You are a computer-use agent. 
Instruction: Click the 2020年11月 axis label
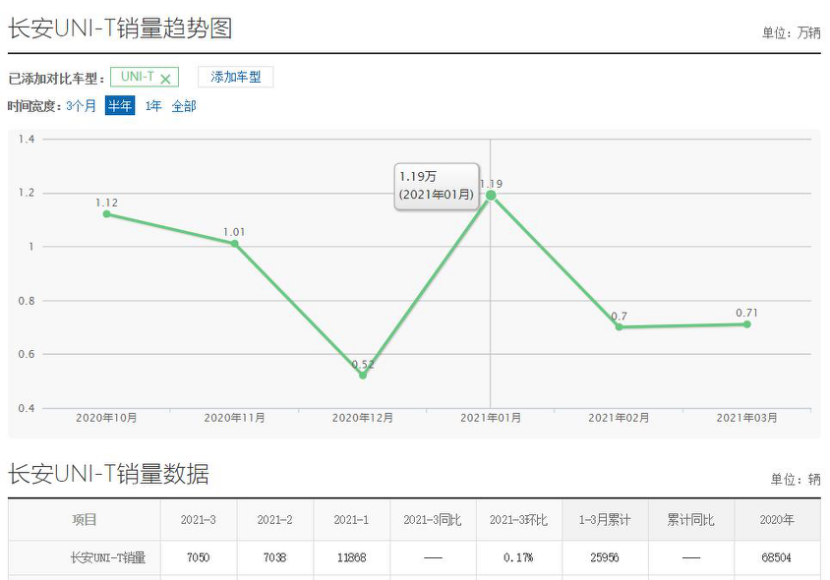click(234, 418)
